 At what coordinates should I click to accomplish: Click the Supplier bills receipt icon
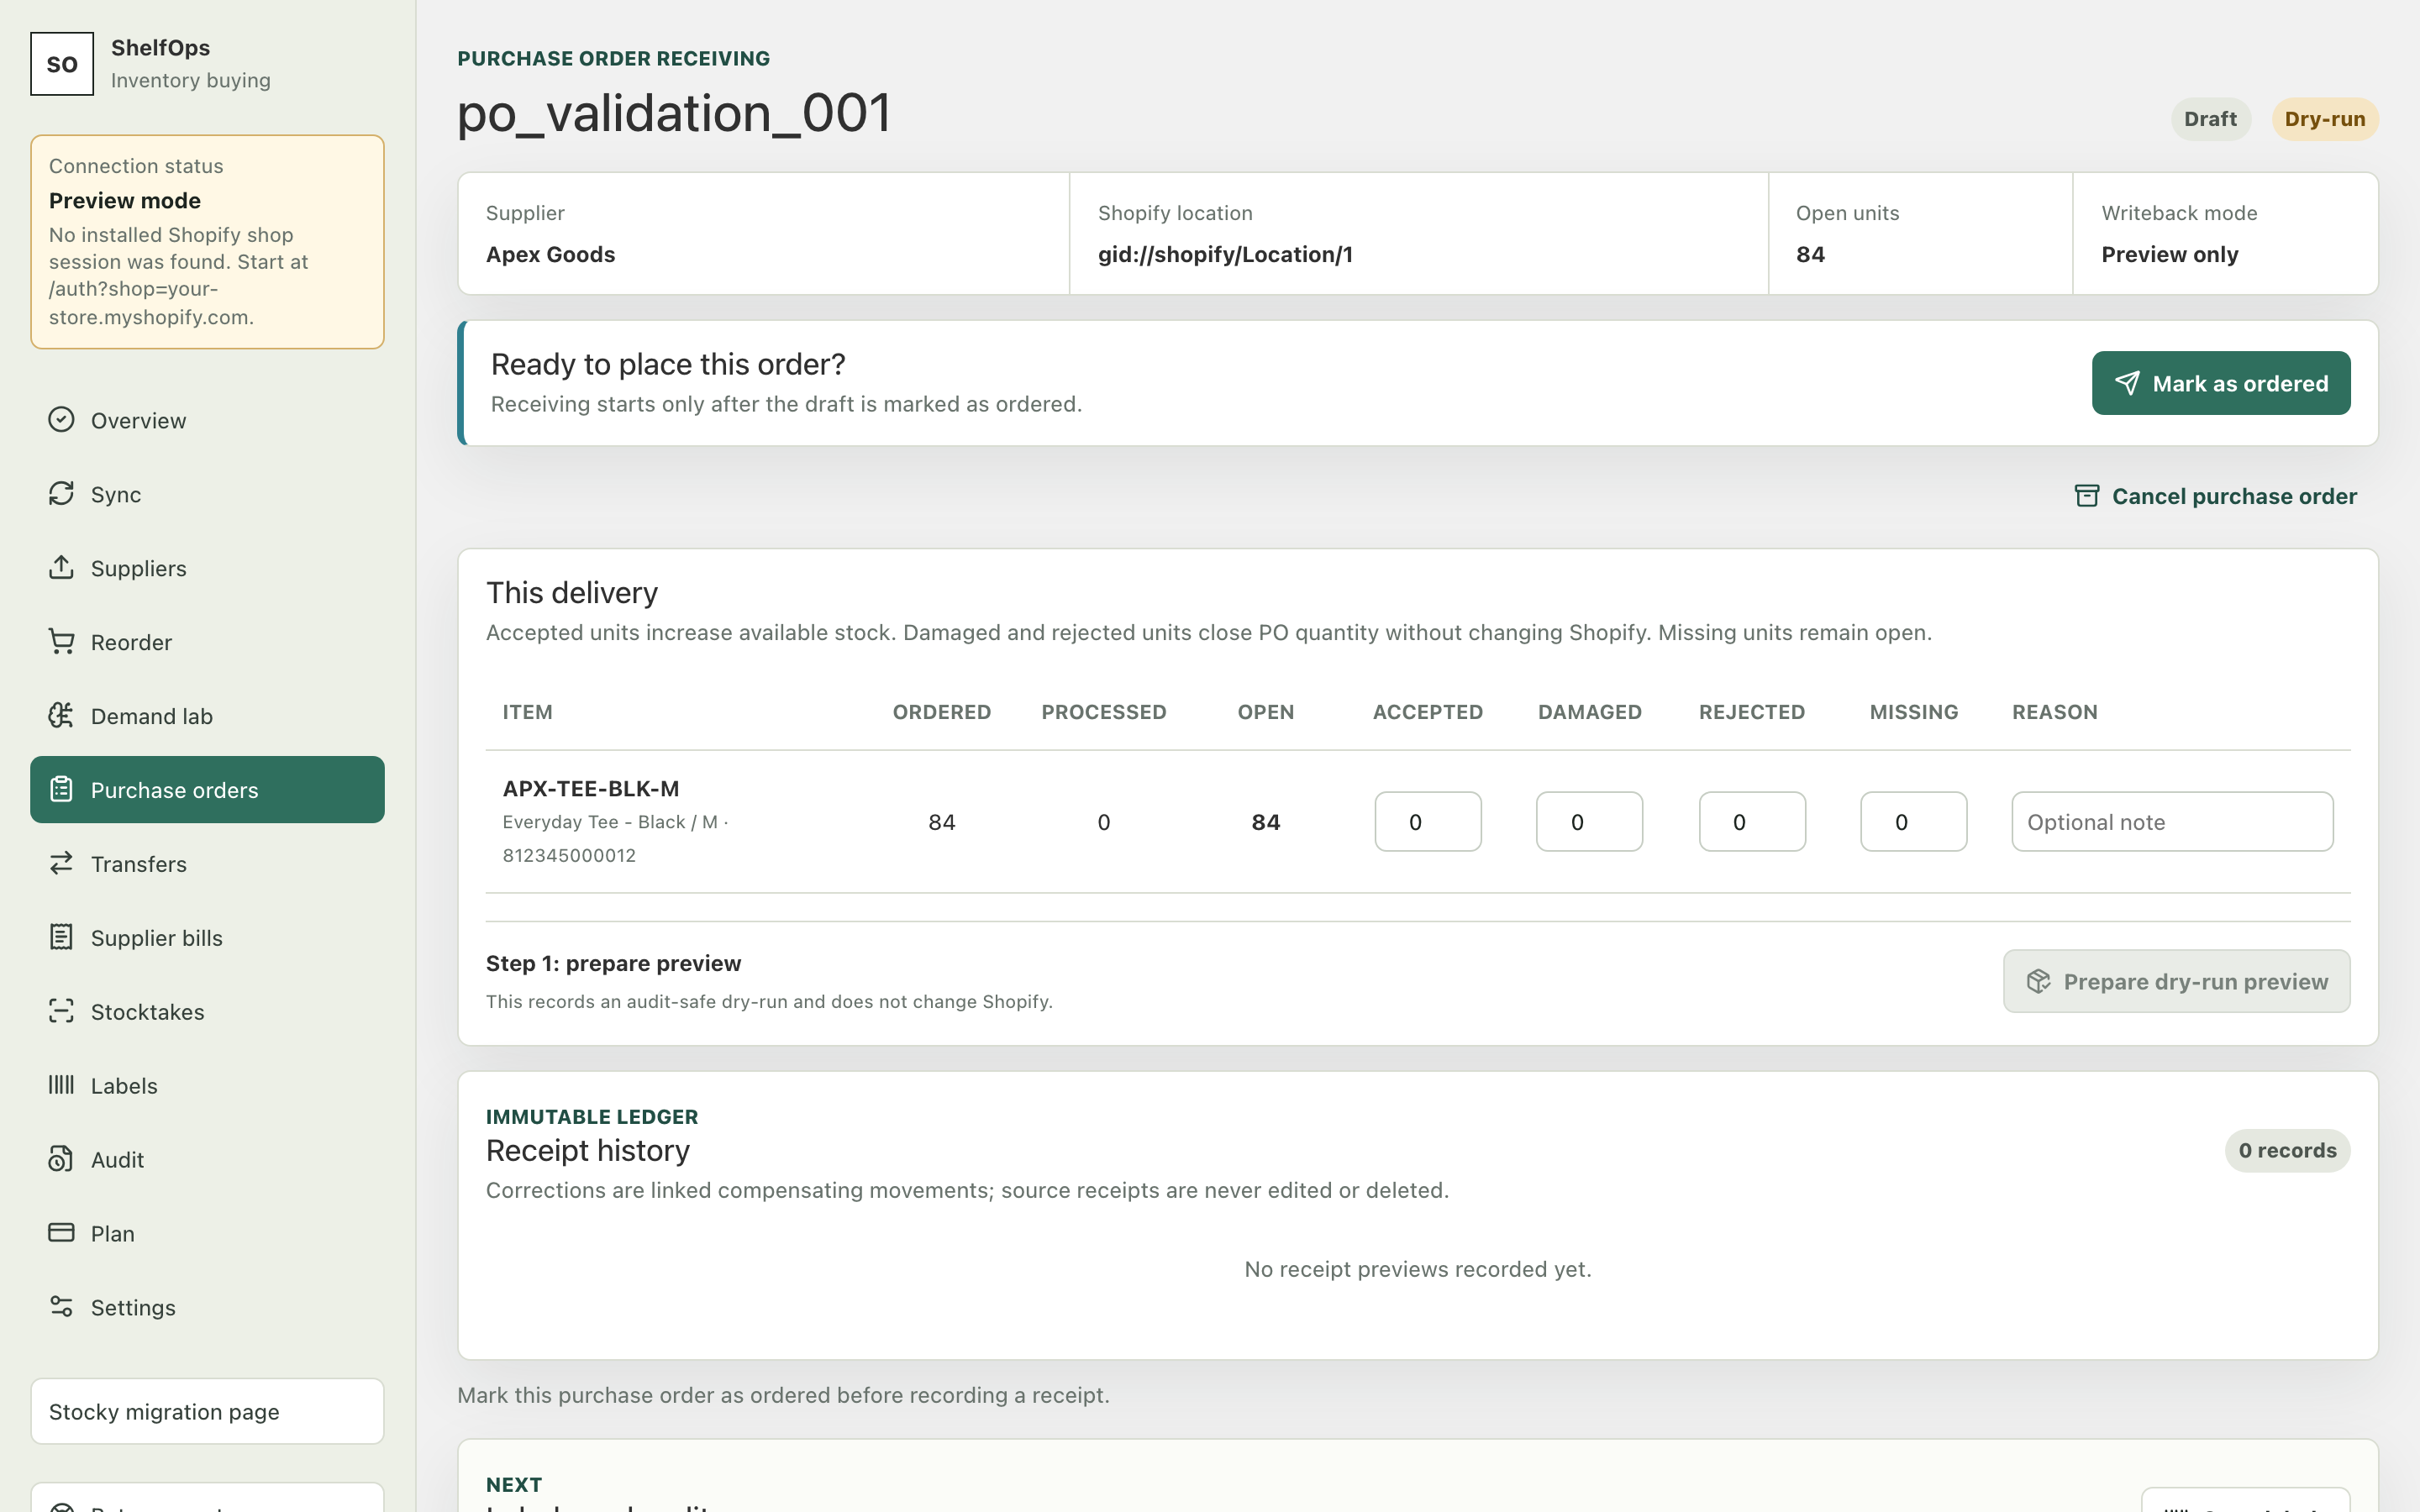61,937
